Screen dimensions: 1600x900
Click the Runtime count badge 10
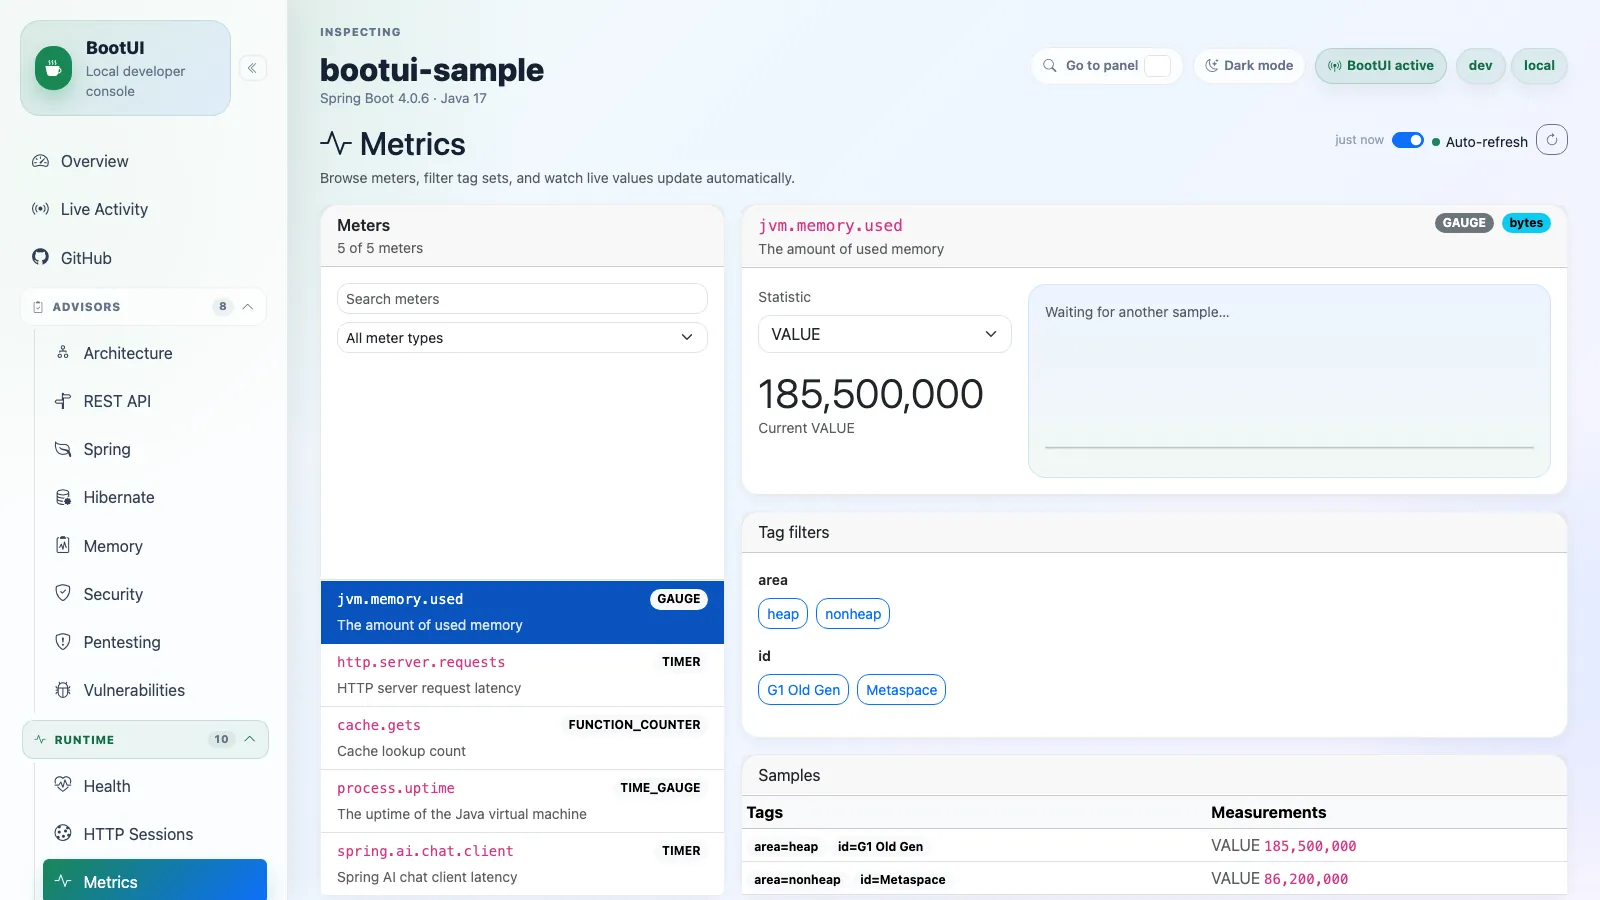221,739
